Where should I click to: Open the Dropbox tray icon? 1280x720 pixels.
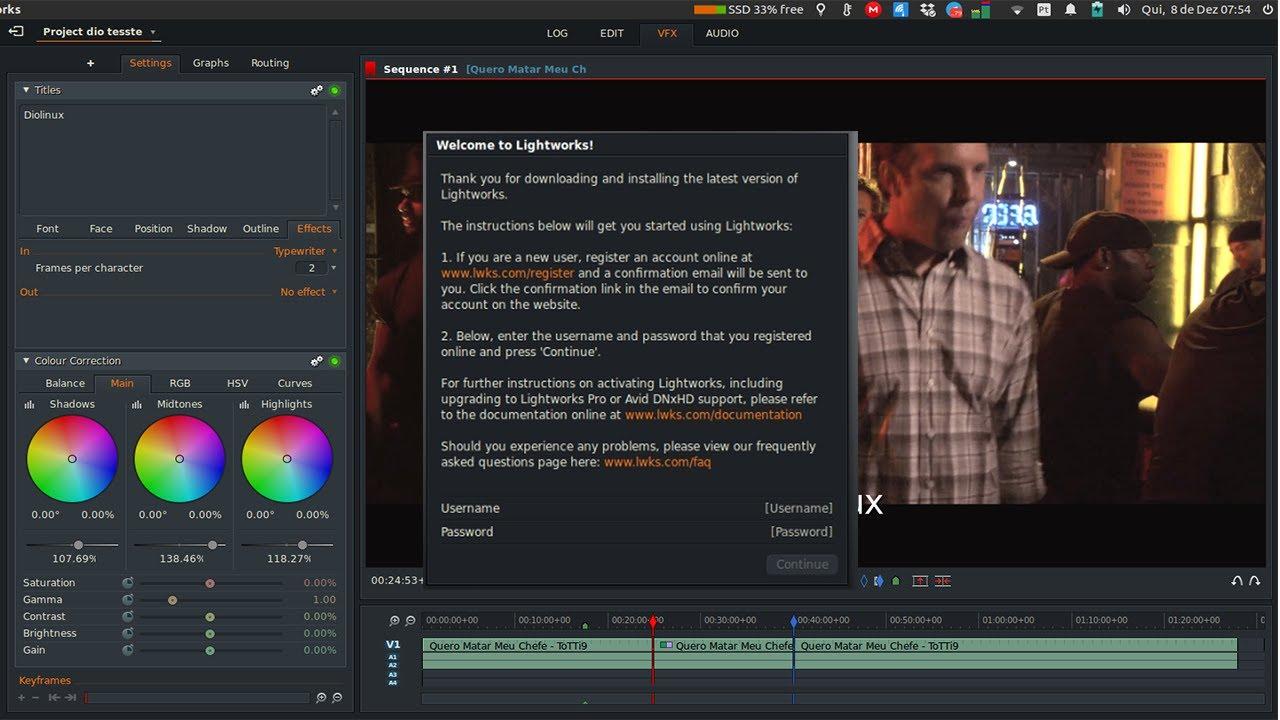[x=928, y=9]
